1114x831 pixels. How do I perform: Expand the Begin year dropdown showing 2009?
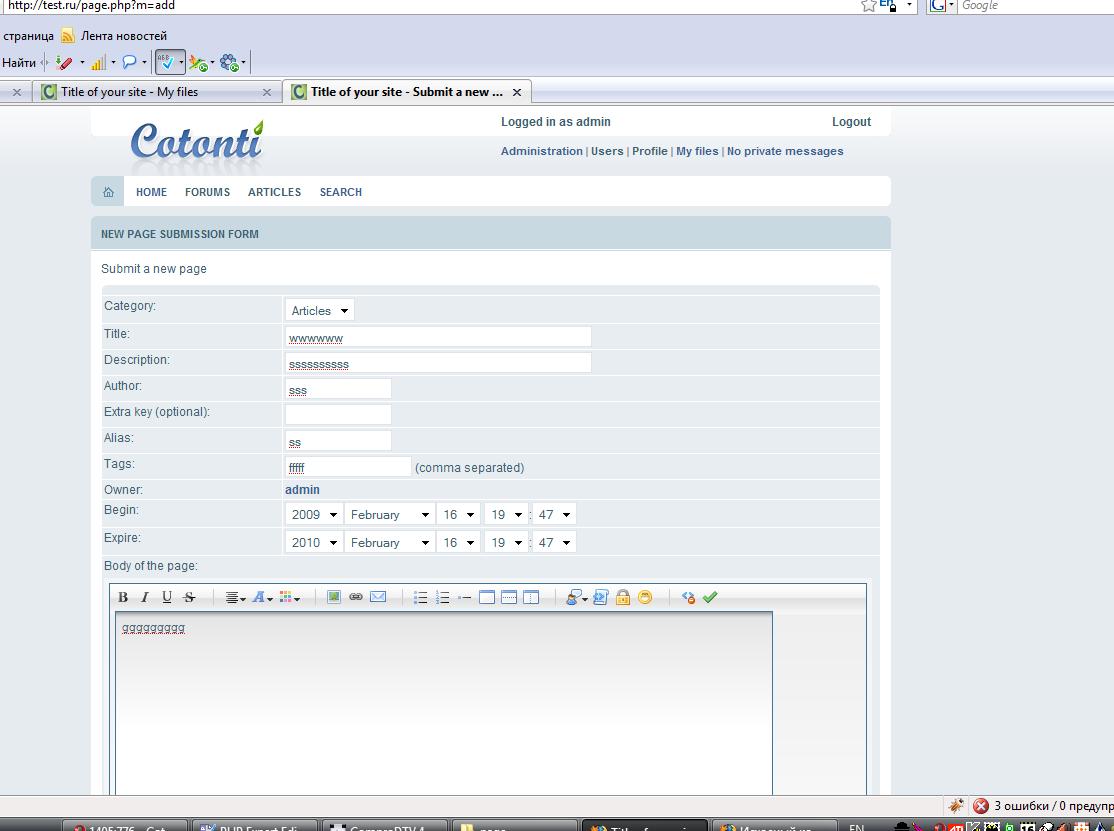point(313,515)
